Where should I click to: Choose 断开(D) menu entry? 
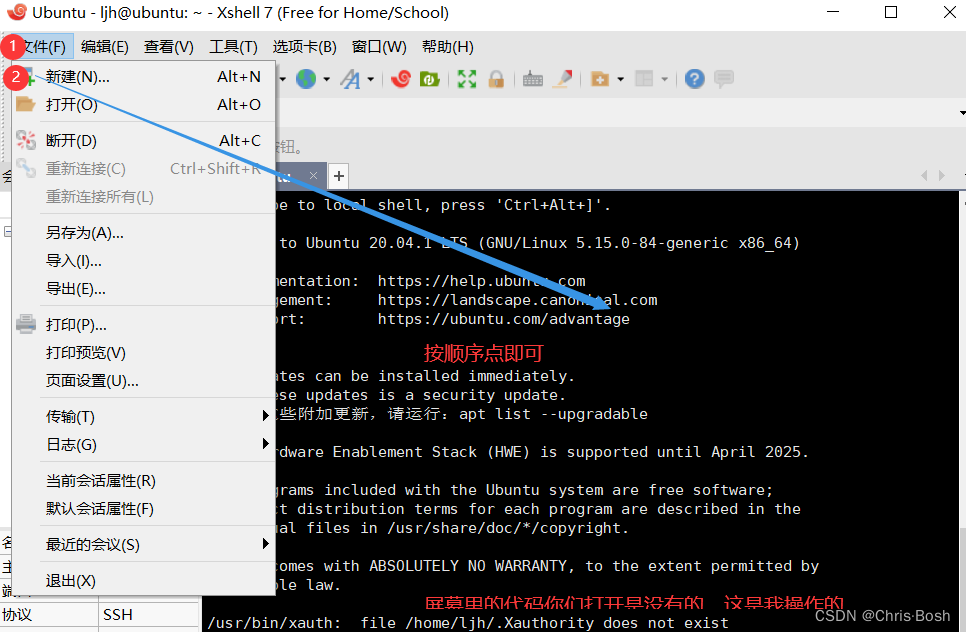pos(144,140)
